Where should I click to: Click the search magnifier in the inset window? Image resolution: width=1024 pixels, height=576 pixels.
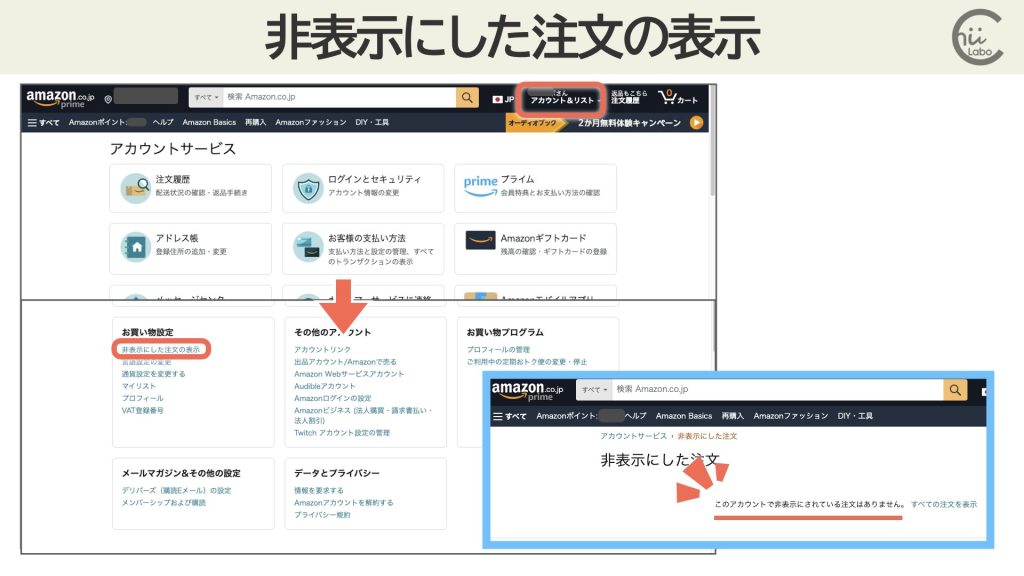(x=955, y=390)
